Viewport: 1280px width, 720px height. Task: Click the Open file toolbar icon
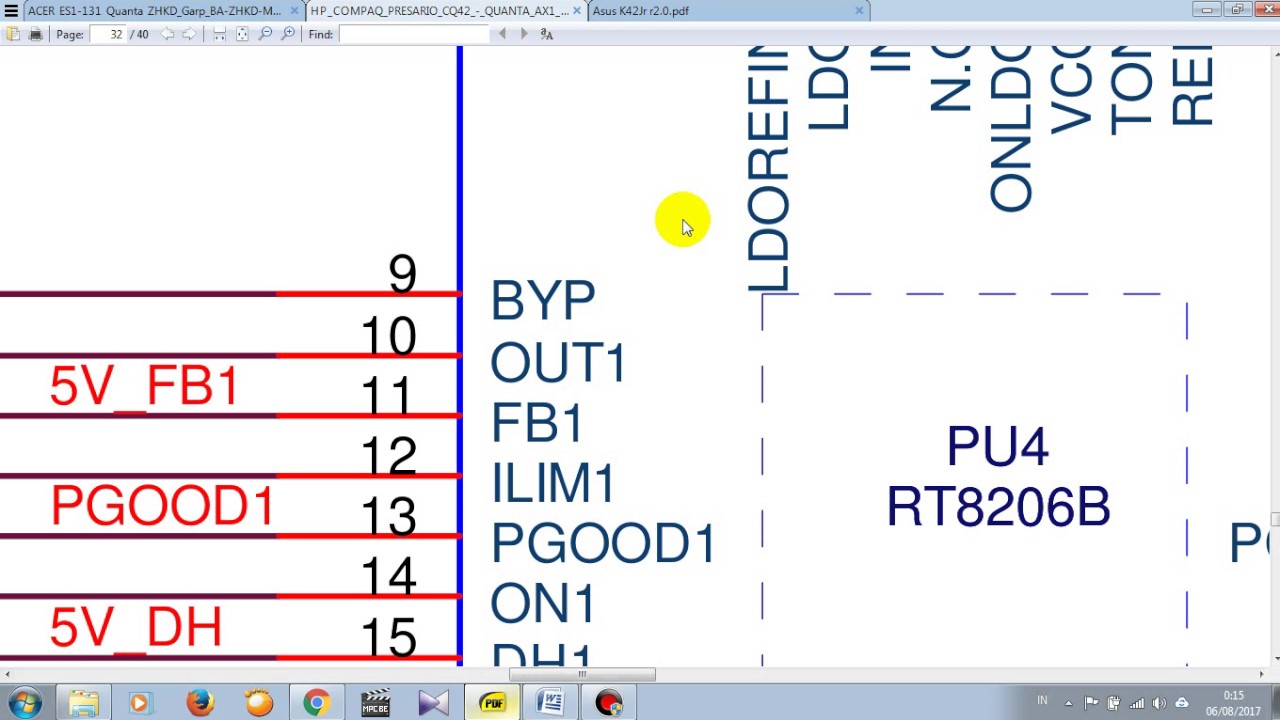tap(12, 34)
